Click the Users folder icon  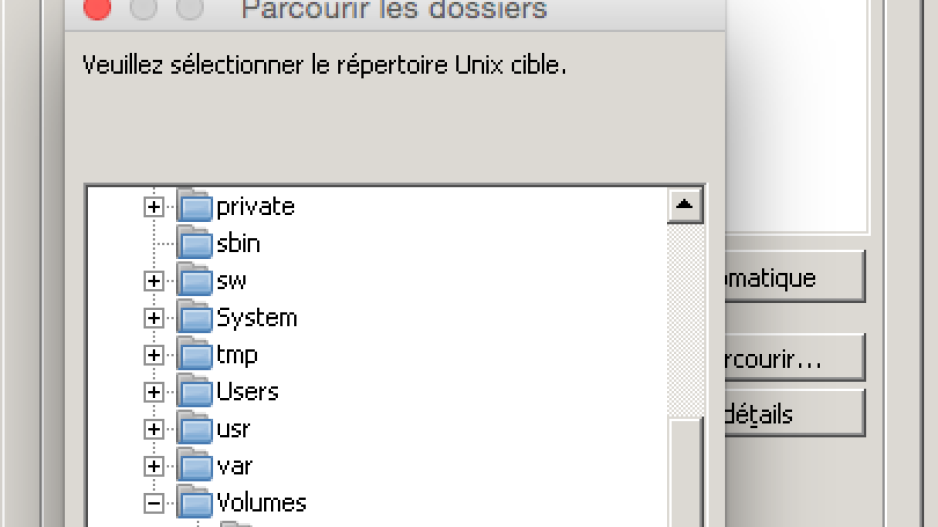pyautogui.click(x=195, y=392)
